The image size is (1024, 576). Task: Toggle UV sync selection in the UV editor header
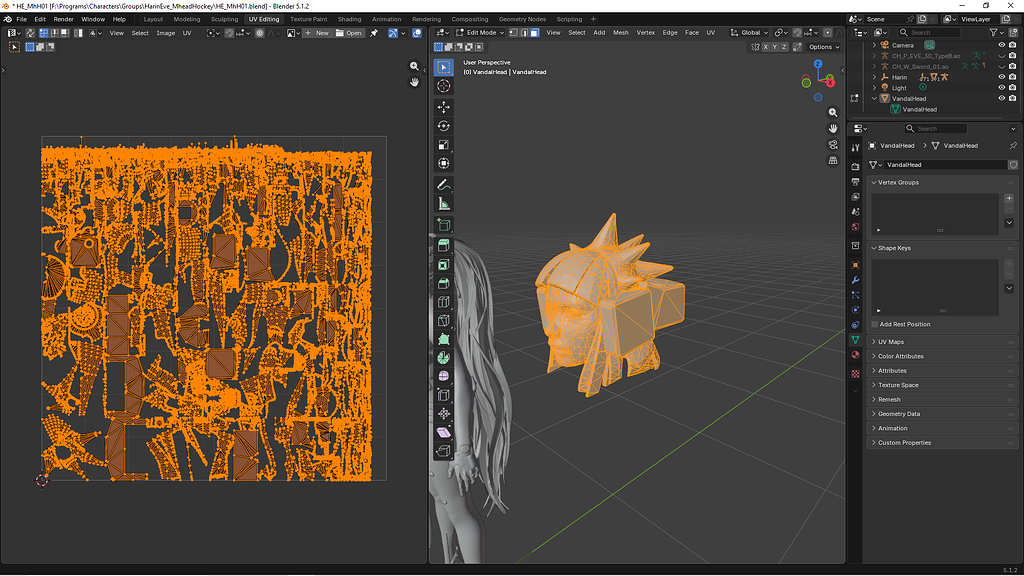30,33
